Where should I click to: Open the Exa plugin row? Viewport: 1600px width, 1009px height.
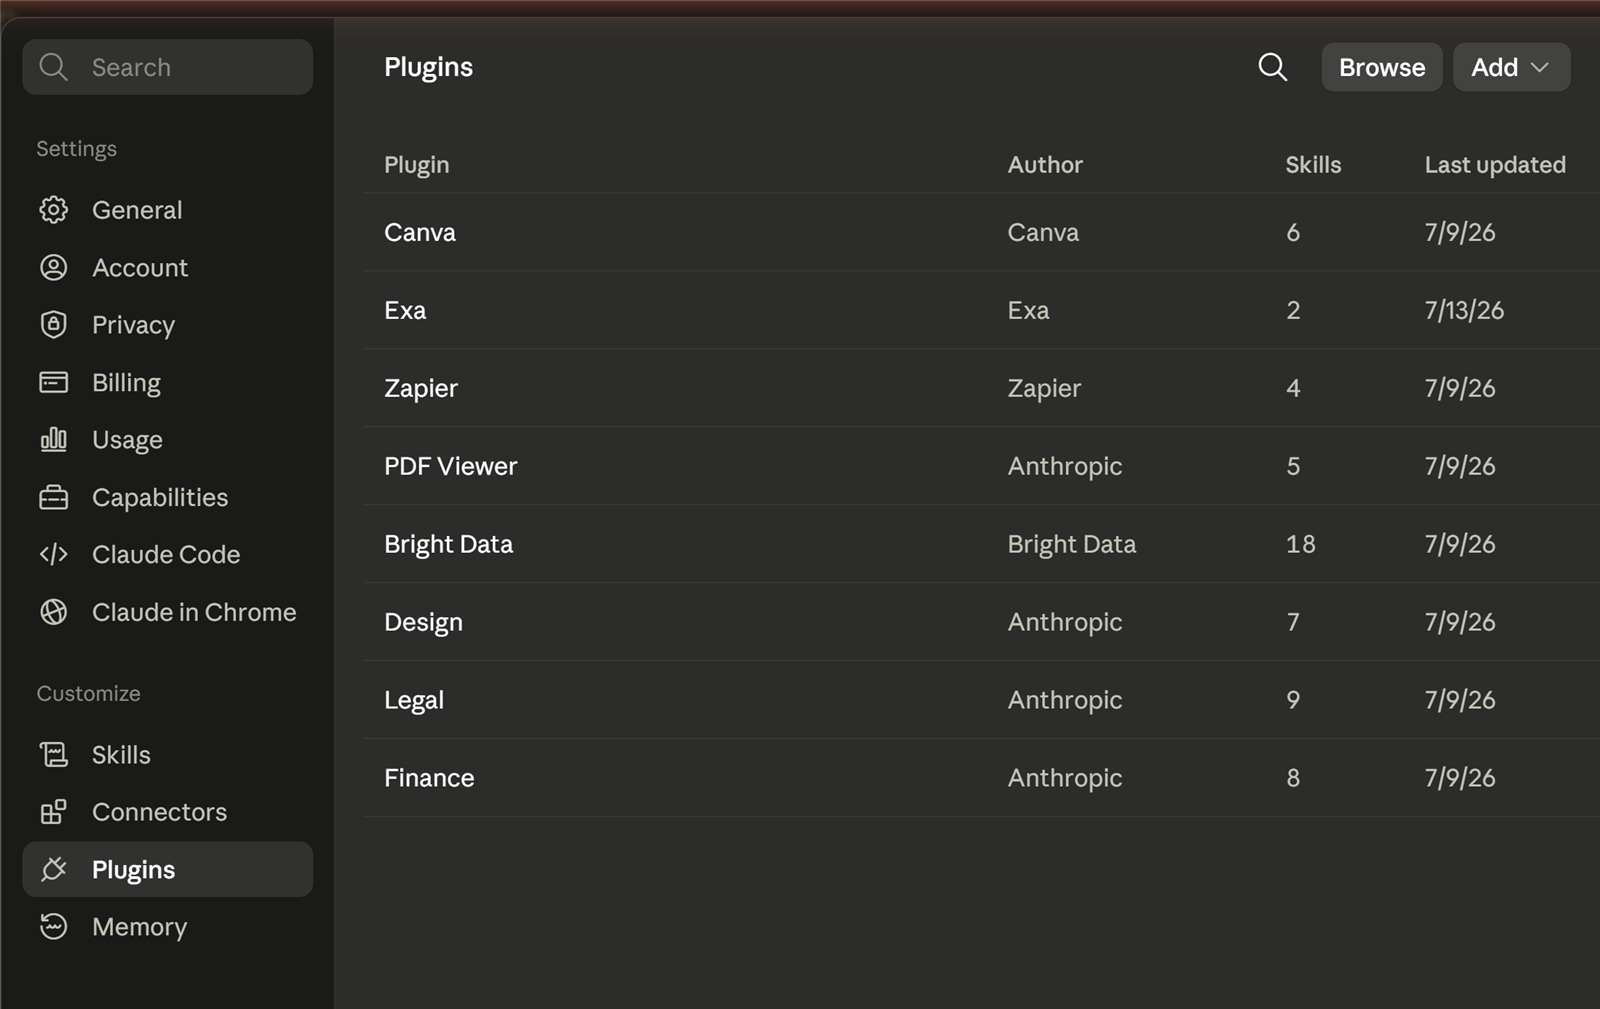[982, 310]
